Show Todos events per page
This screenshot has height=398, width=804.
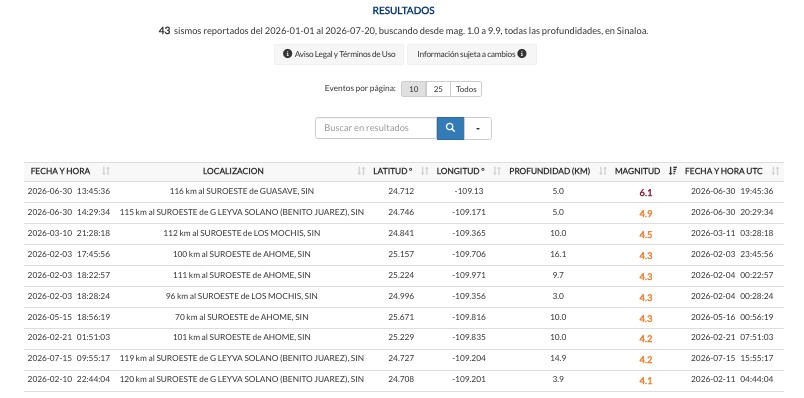[466, 89]
